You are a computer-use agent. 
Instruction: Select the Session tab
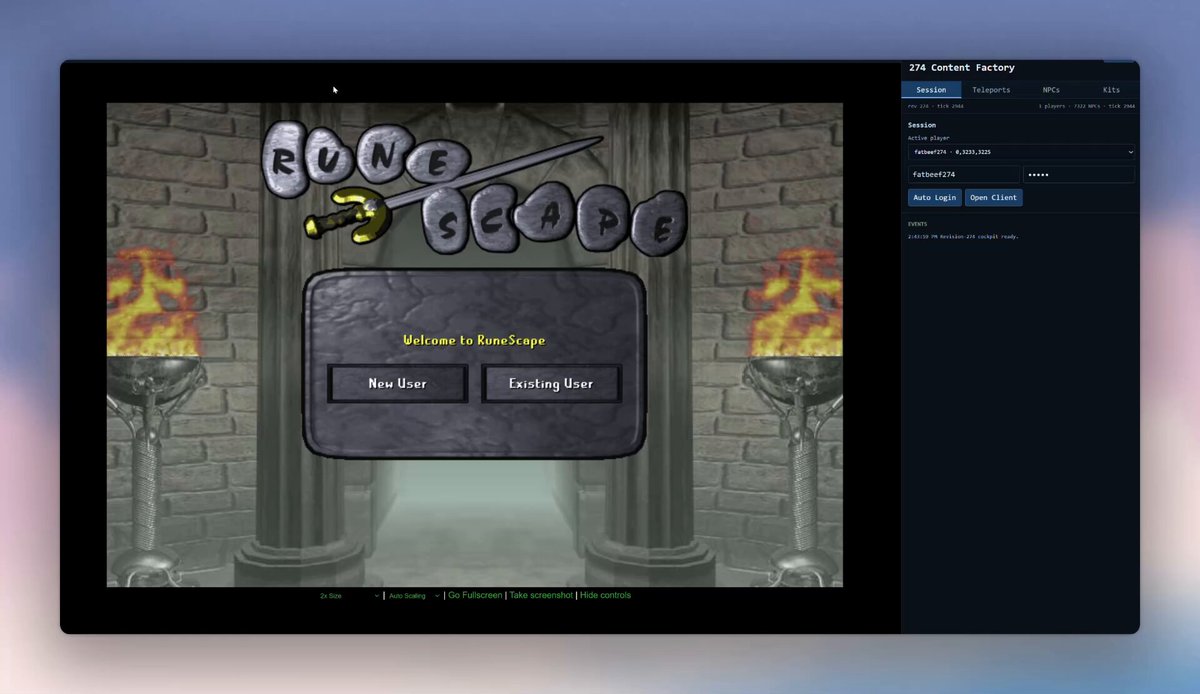click(x=931, y=90)
